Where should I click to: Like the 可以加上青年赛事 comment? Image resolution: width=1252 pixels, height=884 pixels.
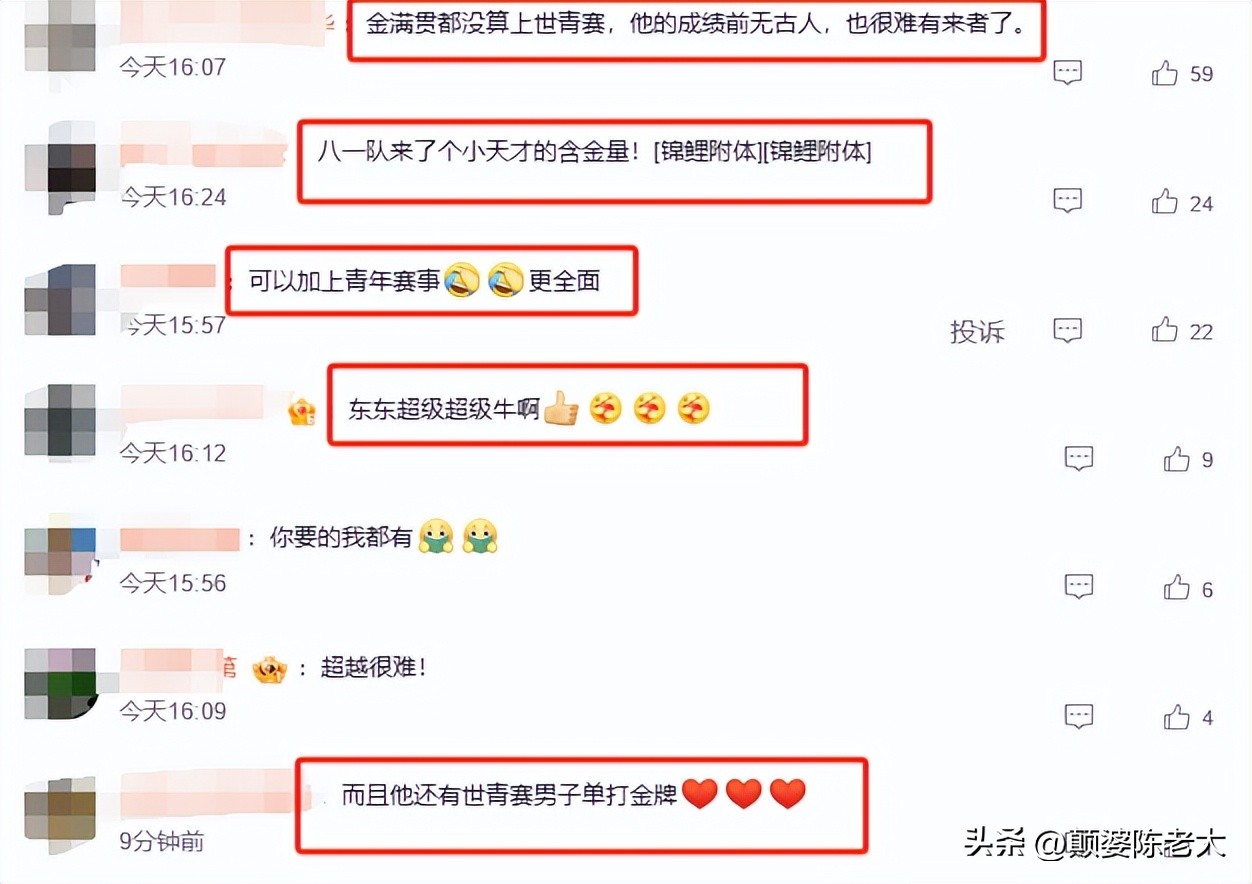pos(1165,330)
